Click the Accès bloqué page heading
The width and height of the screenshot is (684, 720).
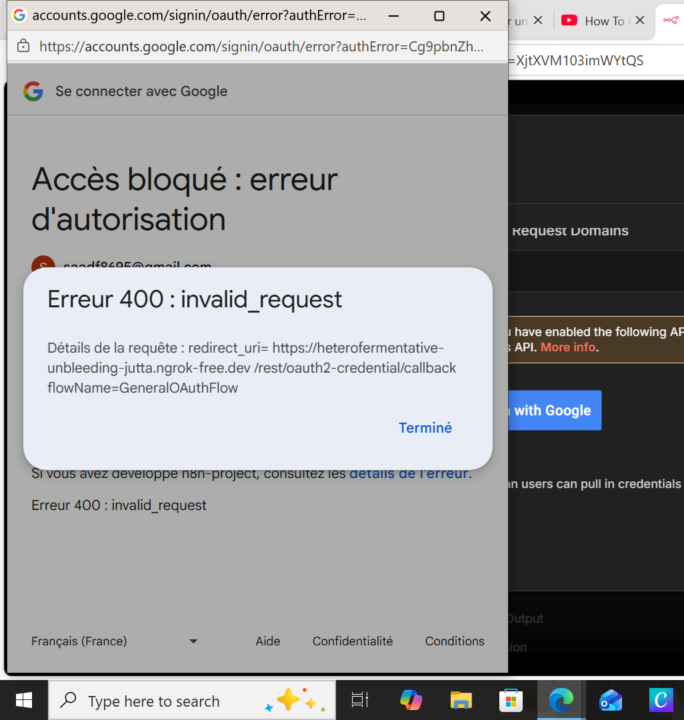pos(185,198)
